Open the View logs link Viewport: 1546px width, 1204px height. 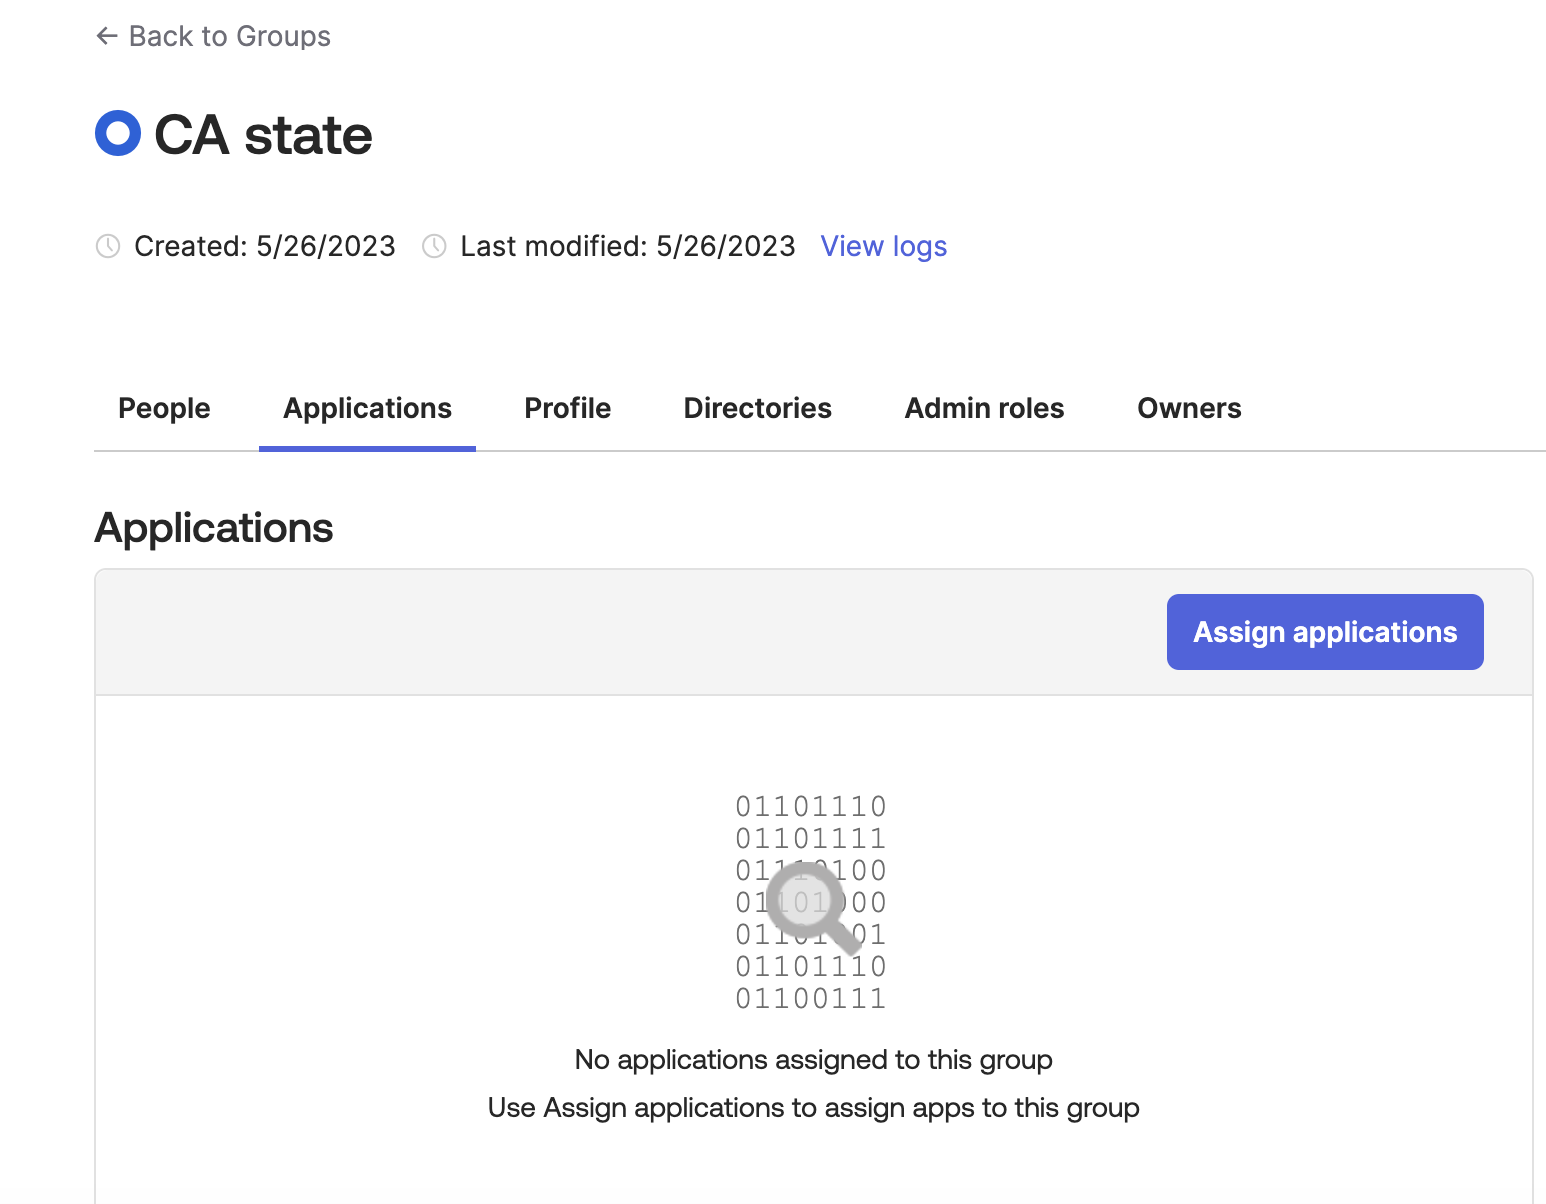[883, 246]
